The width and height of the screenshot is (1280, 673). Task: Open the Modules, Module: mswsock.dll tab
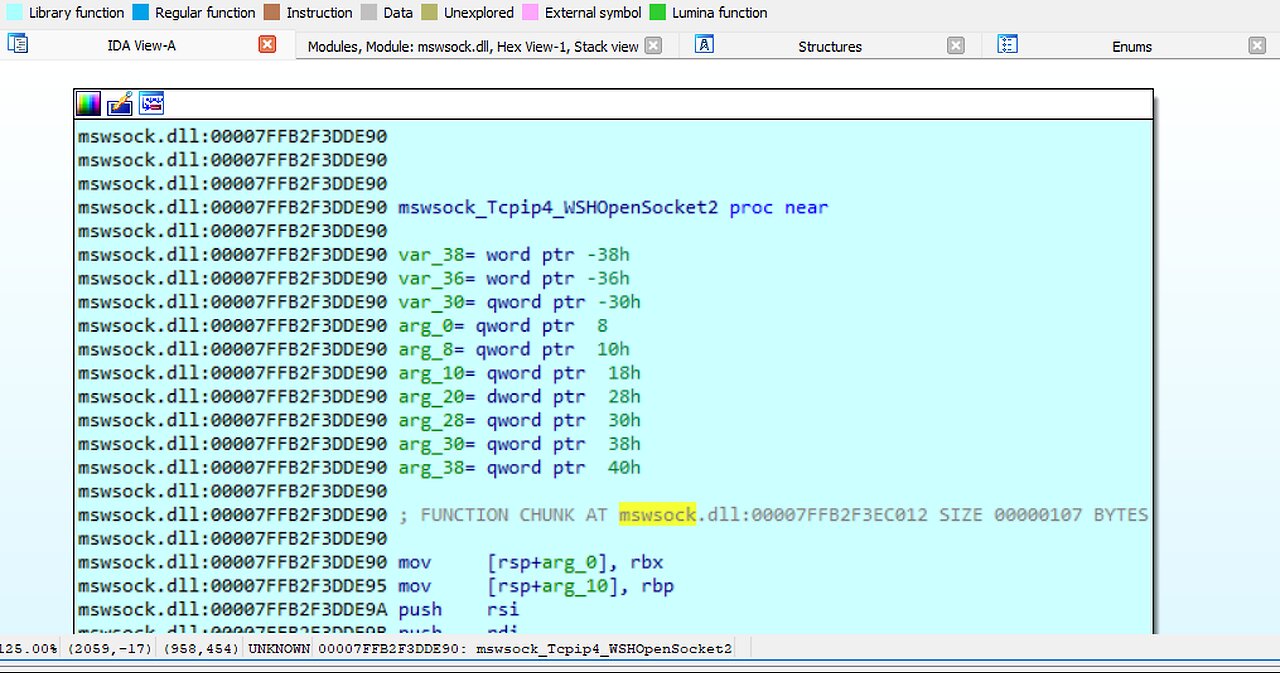(x=473, y=46)
